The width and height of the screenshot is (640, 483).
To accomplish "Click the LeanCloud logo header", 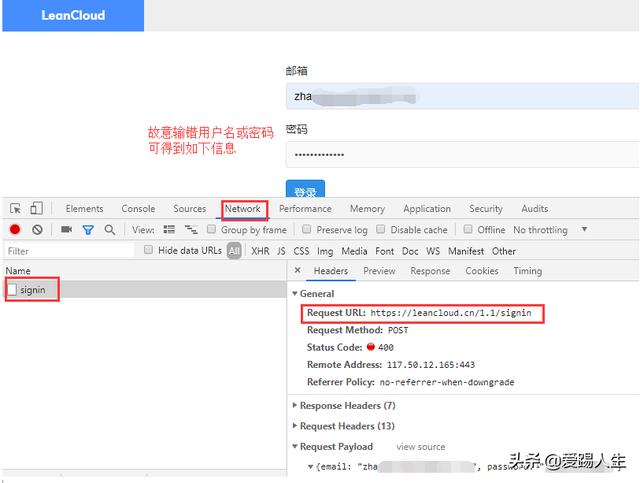I will pos(73,16).
